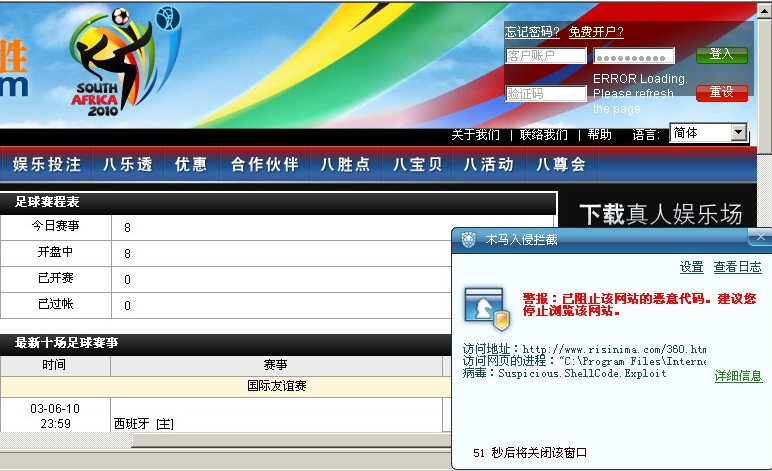Open the 忘记密码 forgot password link
The image size is (772, 471).
tap(532, 32)
